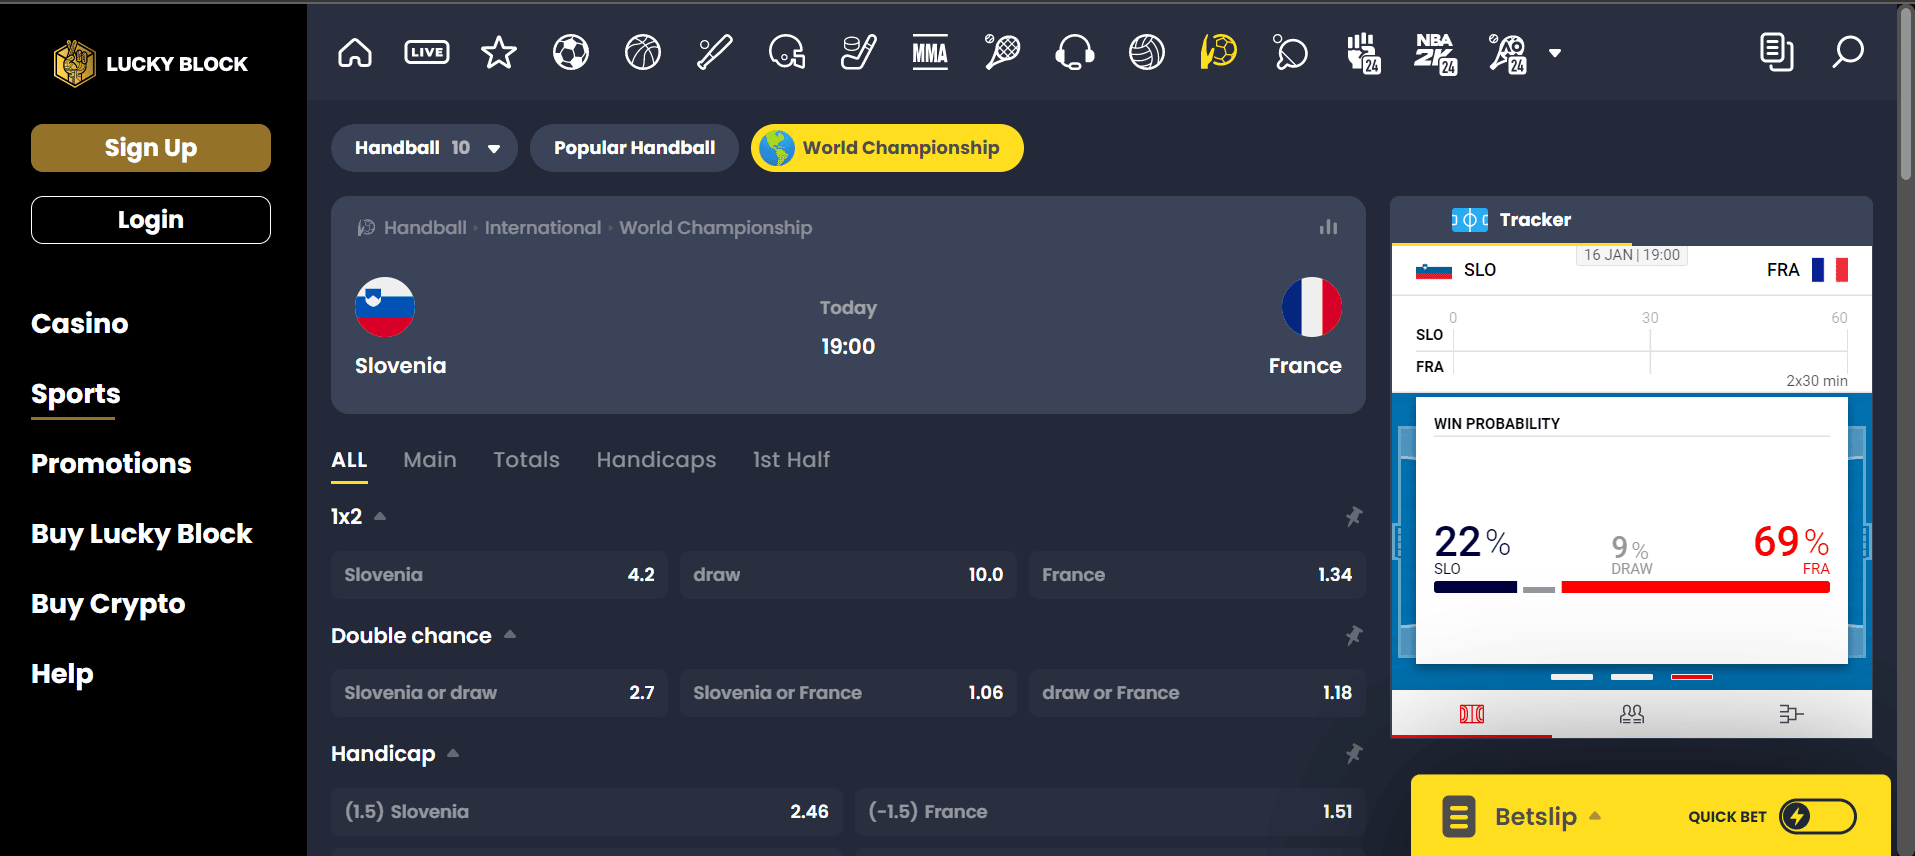Click the third red tracker slide indicator

(x=1692, y=677)
